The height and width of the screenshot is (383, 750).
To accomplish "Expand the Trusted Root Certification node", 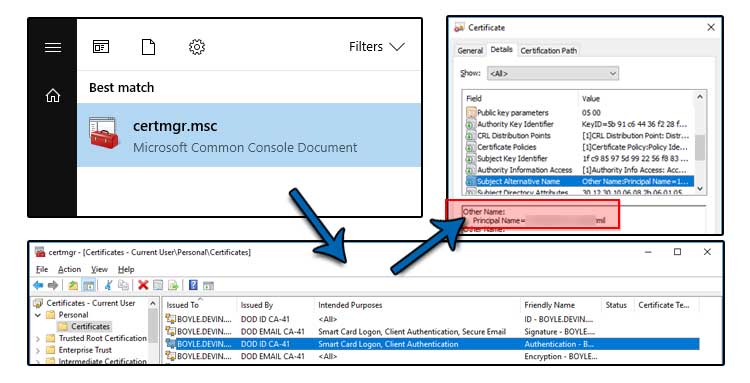I will tap(38, 339).
